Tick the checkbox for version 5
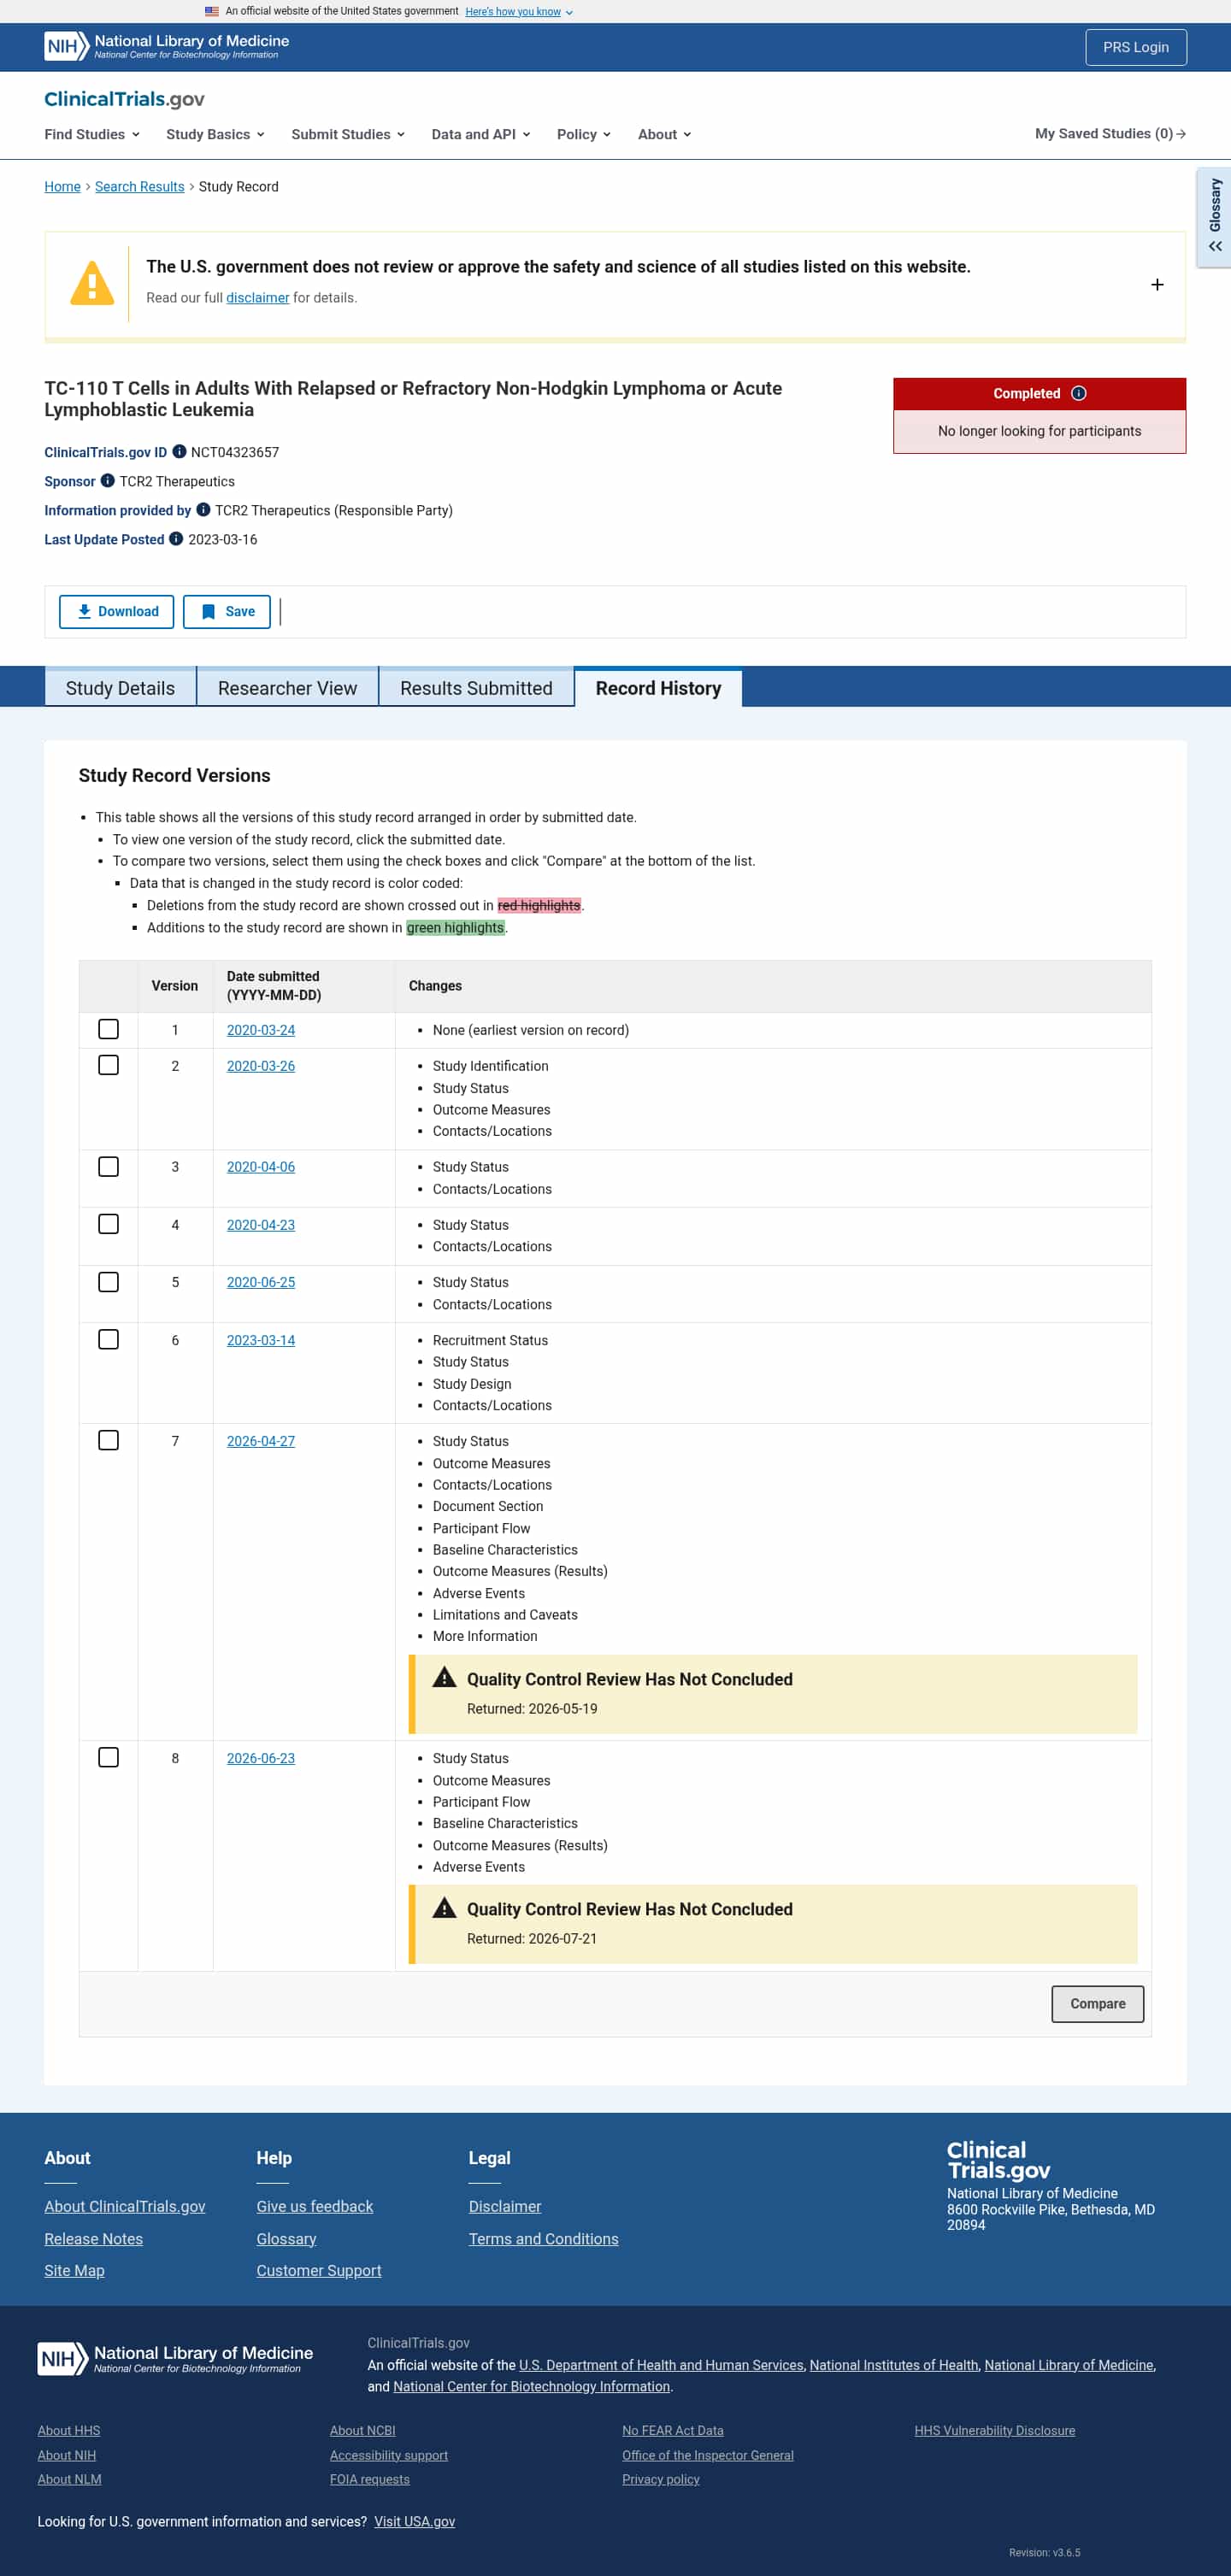The height and width of the screenshot is (2576, 1231). pyautogui.click(x=109, y=1282)
